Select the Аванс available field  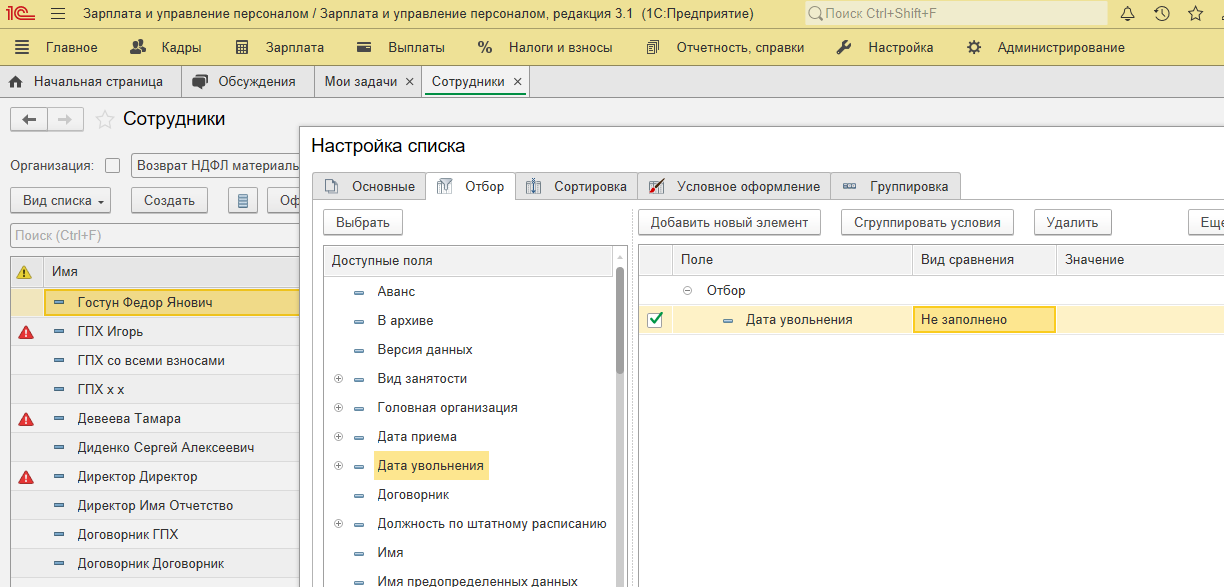click(x=396, y=292)
